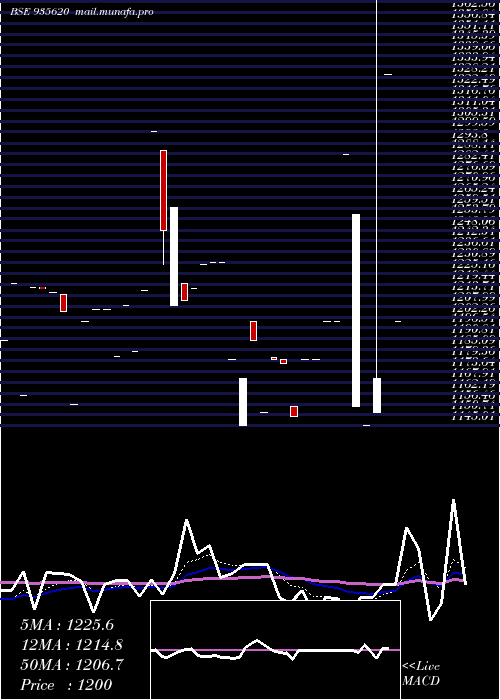Screen dimensions: 500x700
Task: Select the tallest white candlestick body
Action: [x=356, y=310]
